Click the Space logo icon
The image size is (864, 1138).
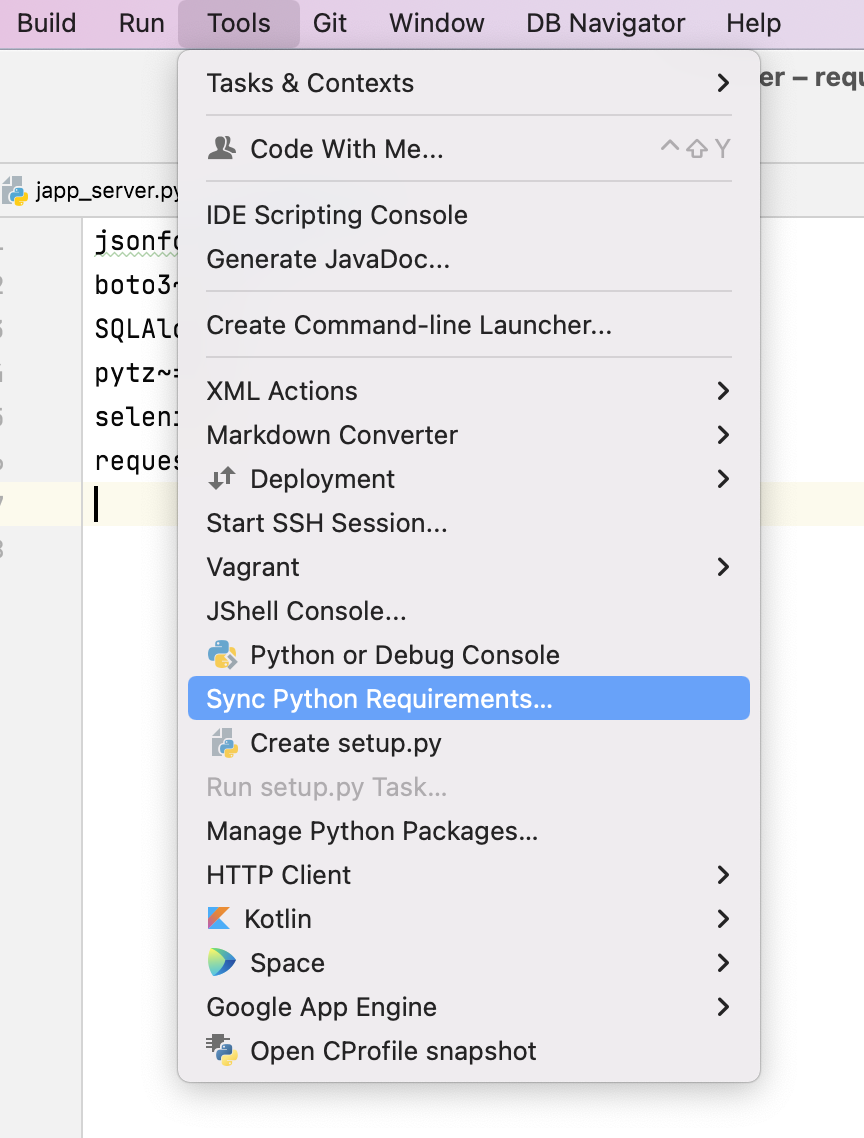[x=221, y=962]
